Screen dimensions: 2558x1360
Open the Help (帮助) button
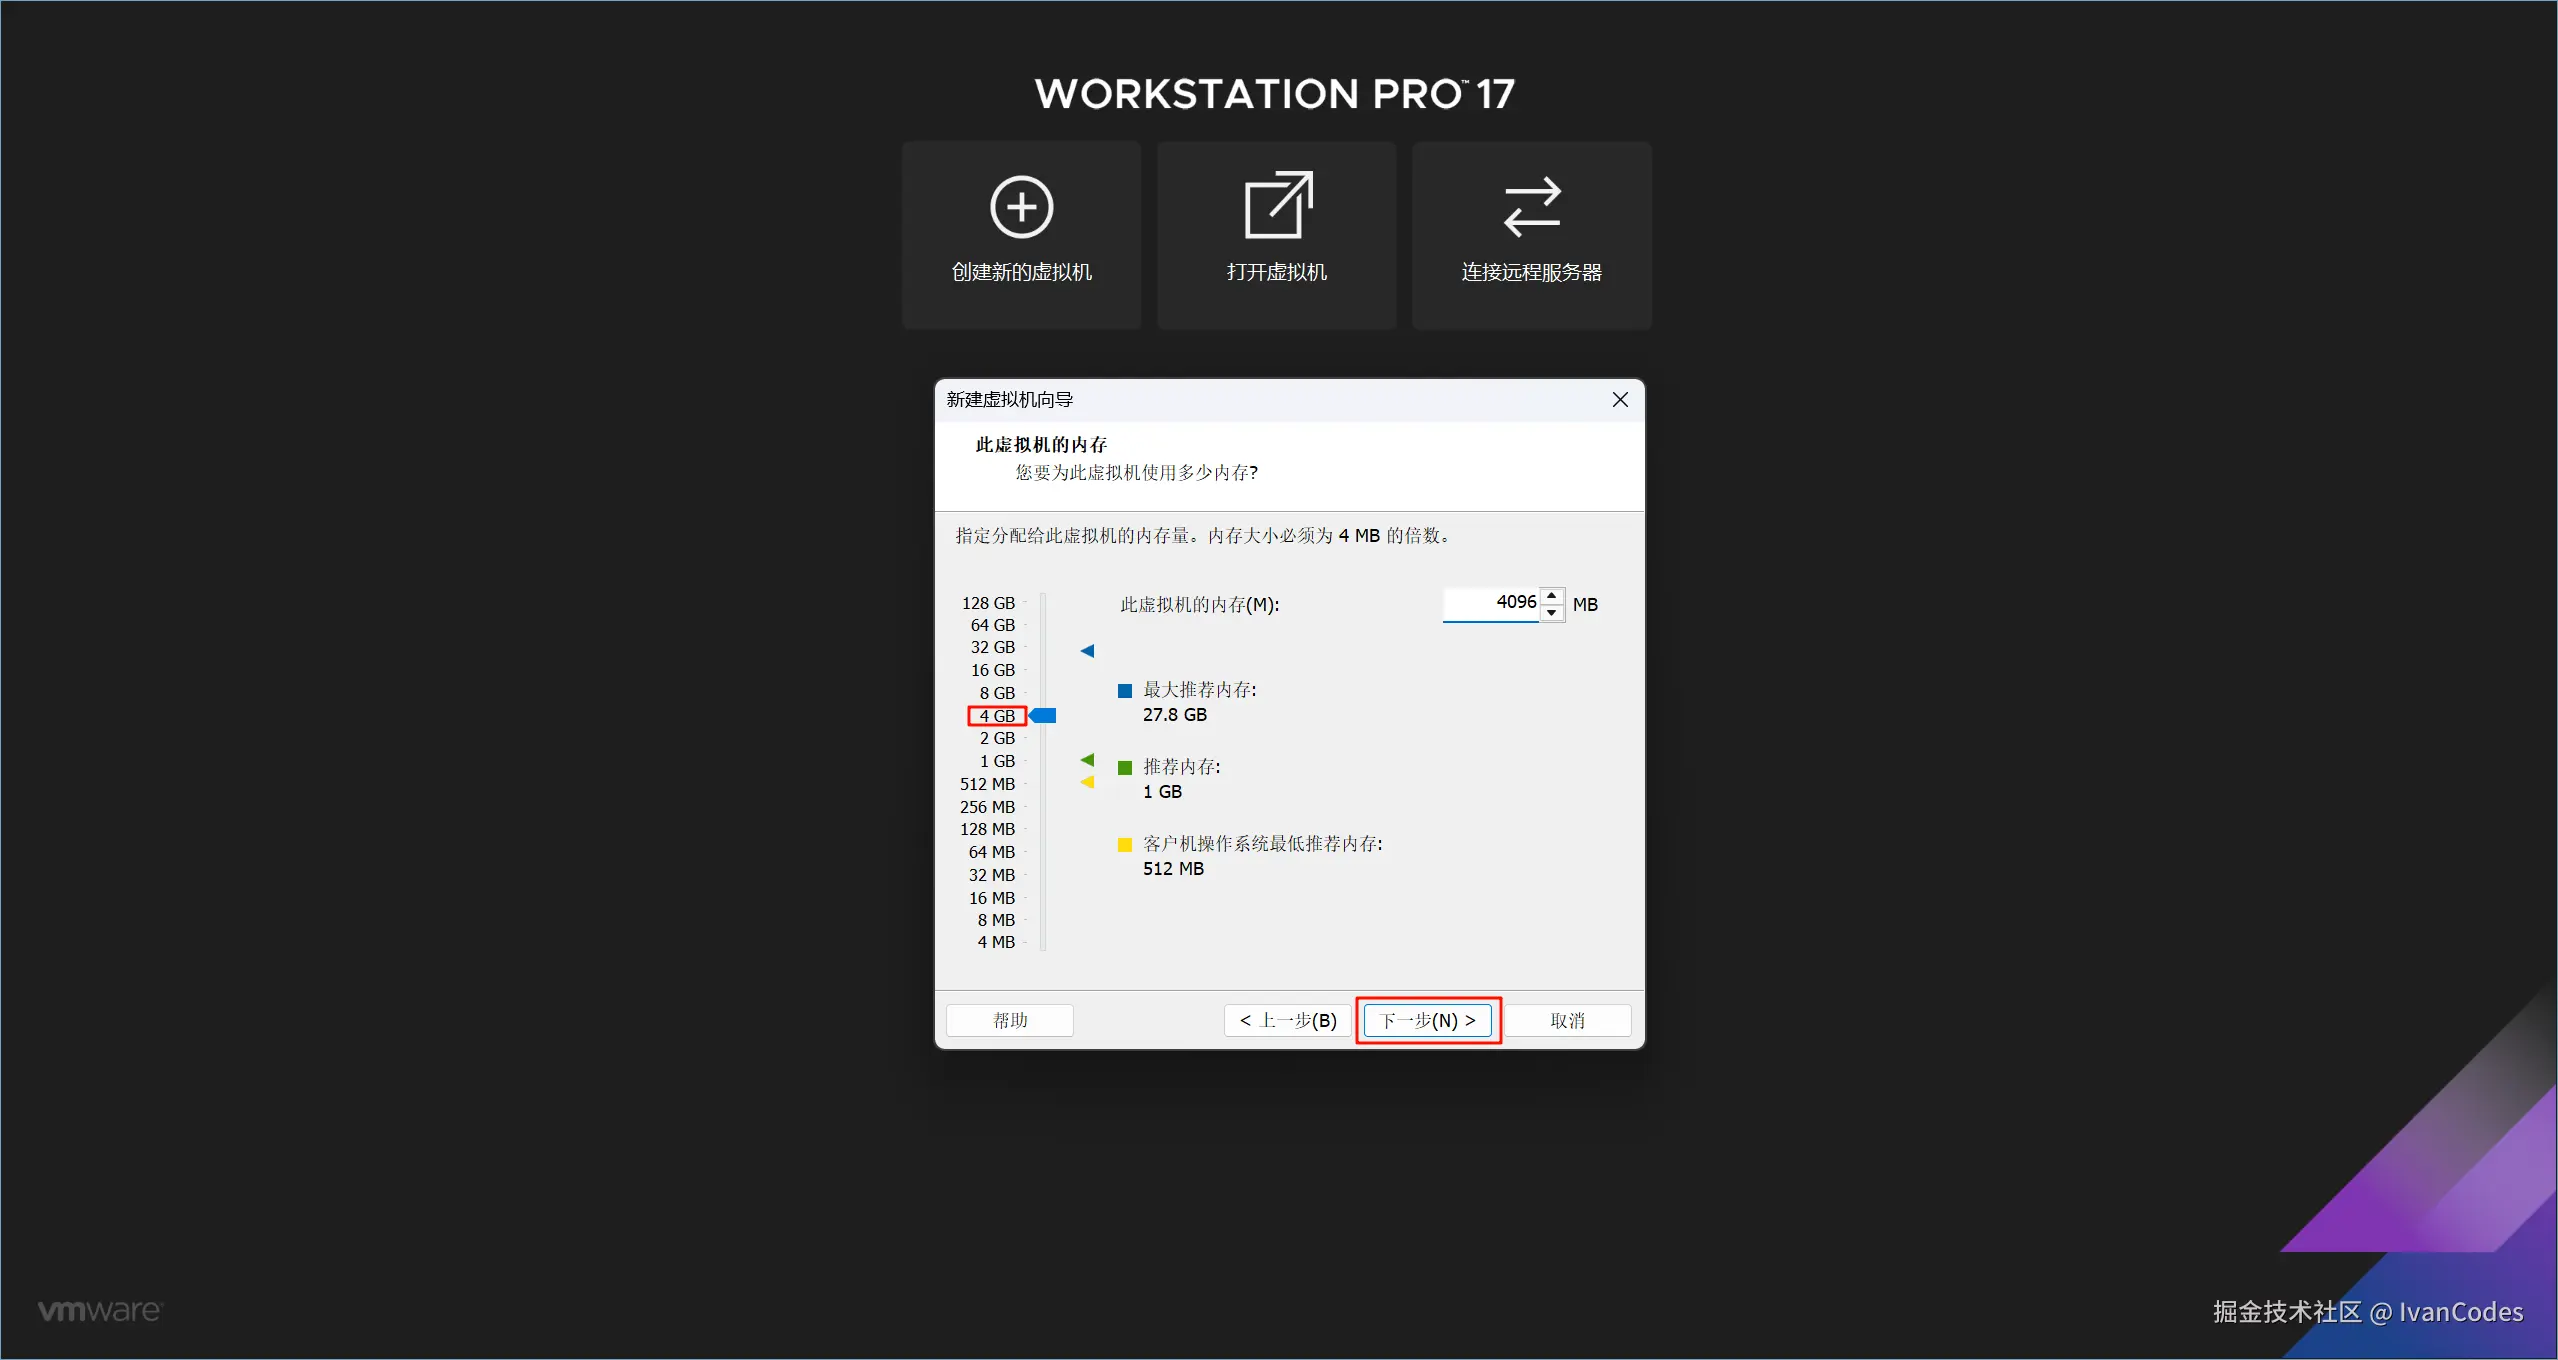1009,1020
